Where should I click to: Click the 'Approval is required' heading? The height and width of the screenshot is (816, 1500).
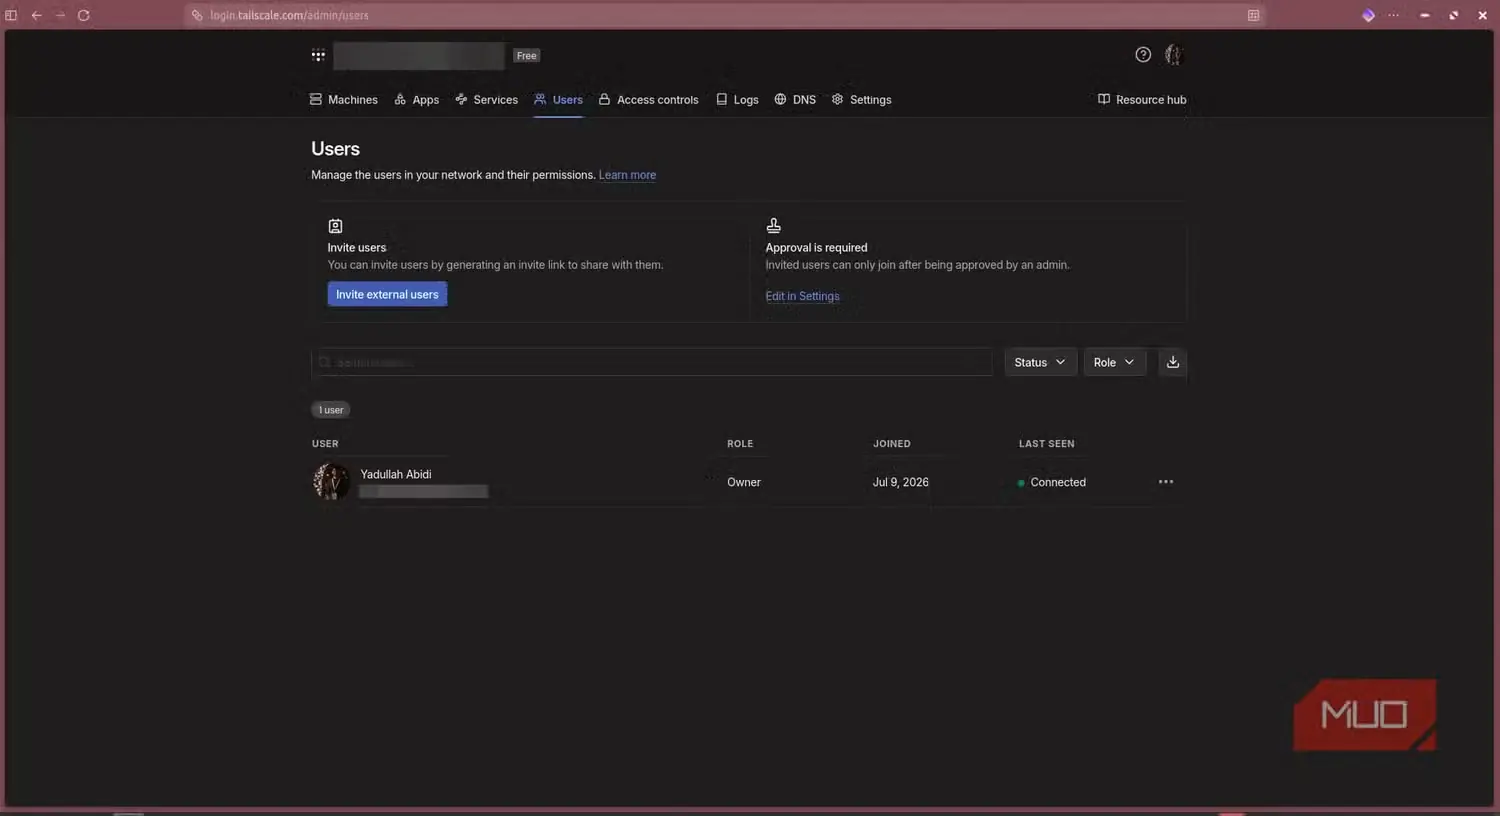click(x=816, y=248)
